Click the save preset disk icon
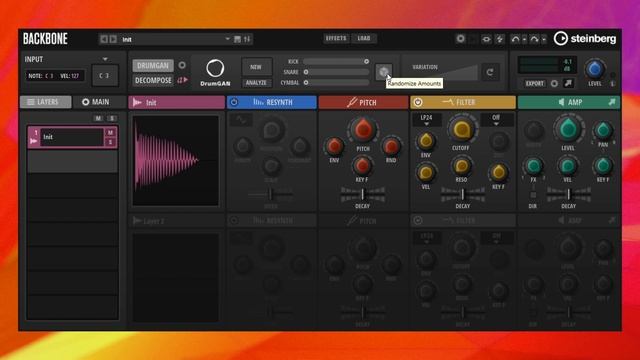The height and width of the screenshot is (360, 640). click(x=238, y=39)
